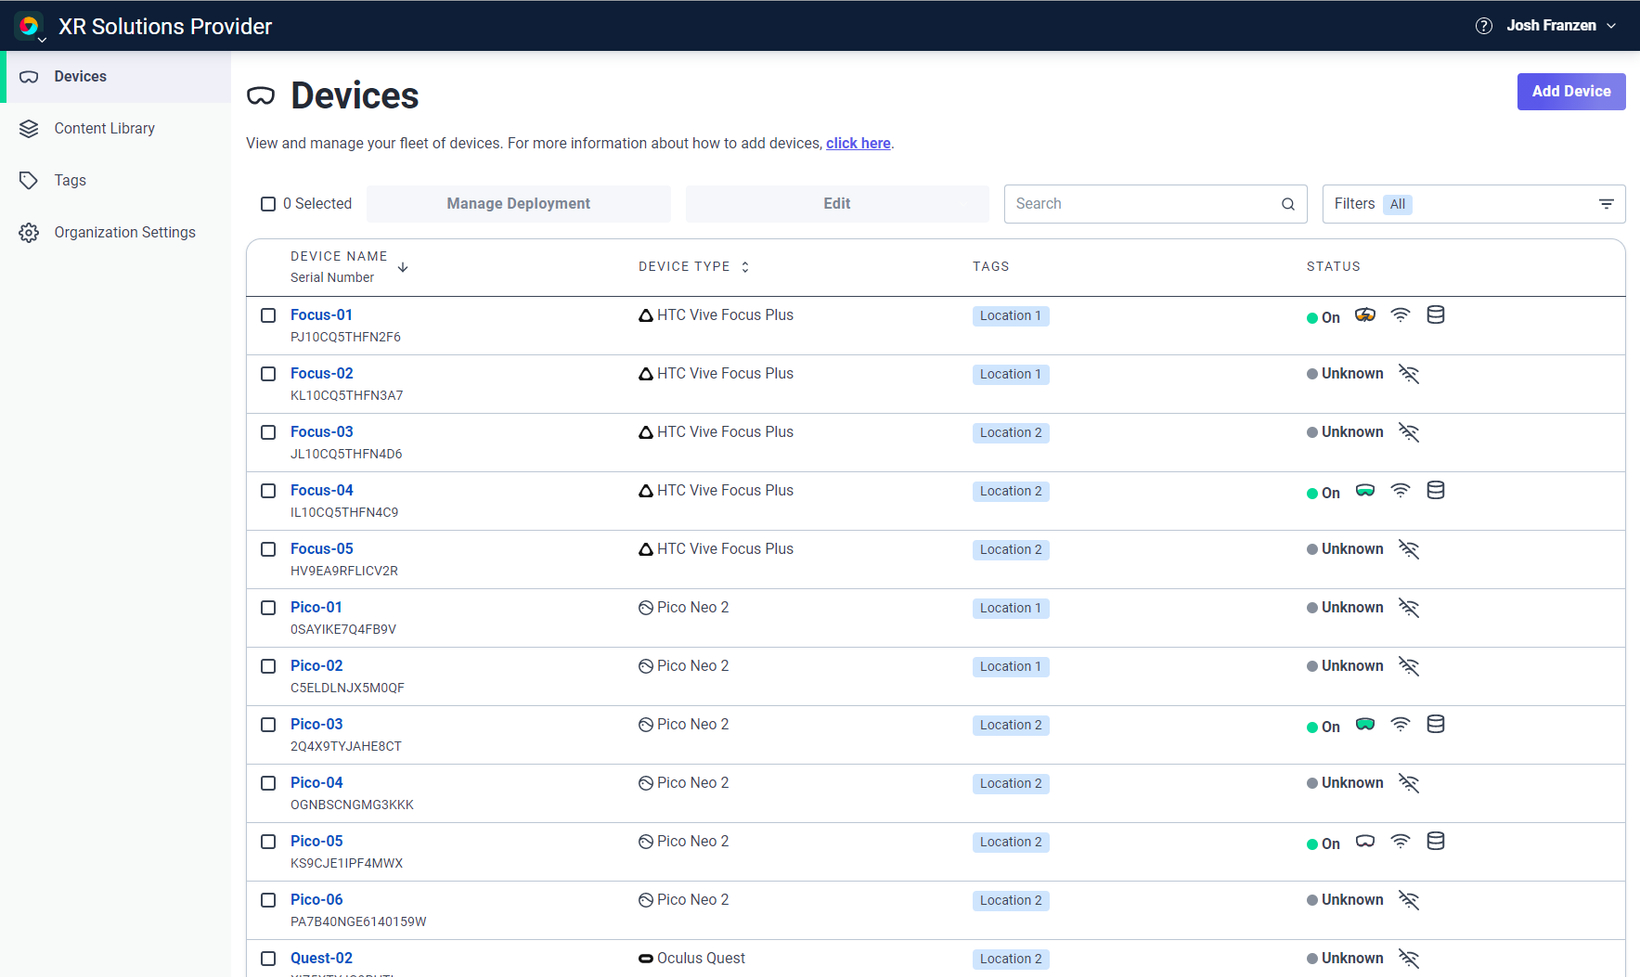Click the app logo in the header
Image resolution: width=1640 pixels, height=977 pixels.
pos(28,25)
